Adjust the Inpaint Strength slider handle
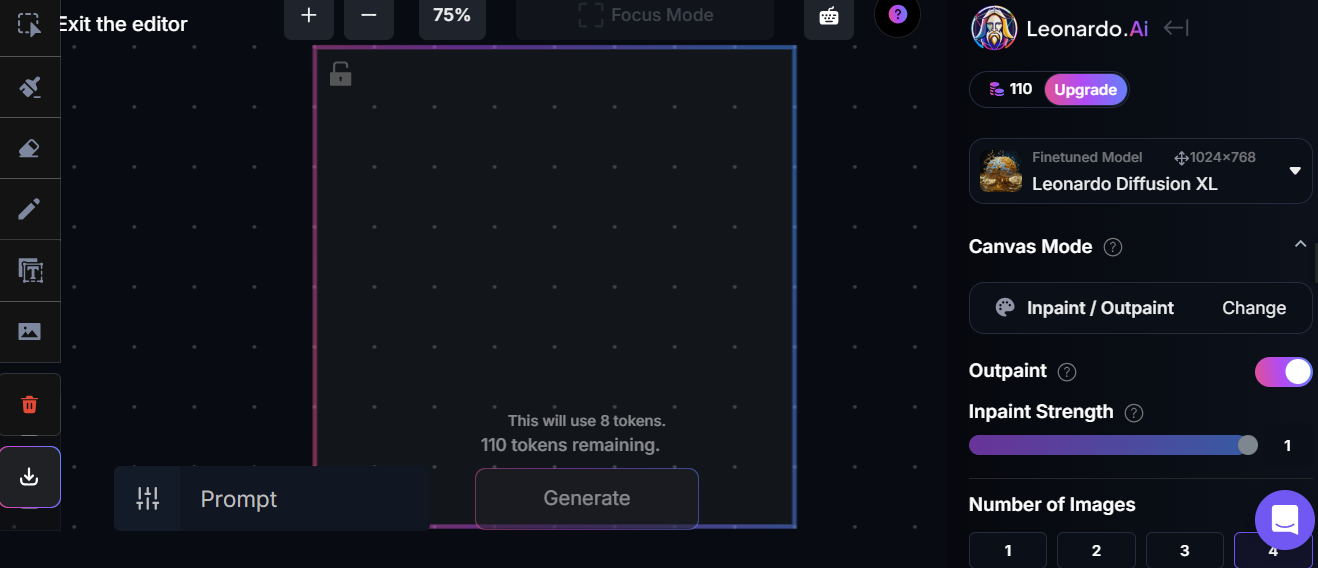This screenshot has height=568, width=1318. (1248, 445)
